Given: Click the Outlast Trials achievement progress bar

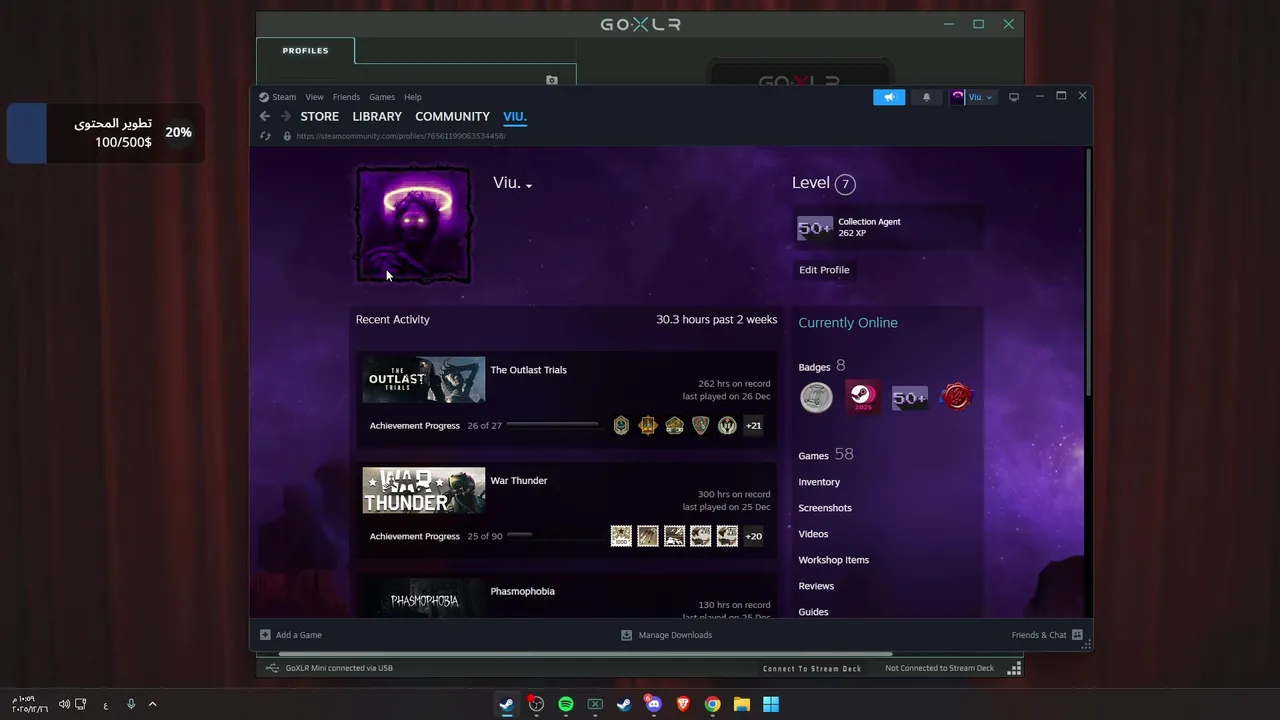Looking at the screenshot, I should (x=552, y=425).
